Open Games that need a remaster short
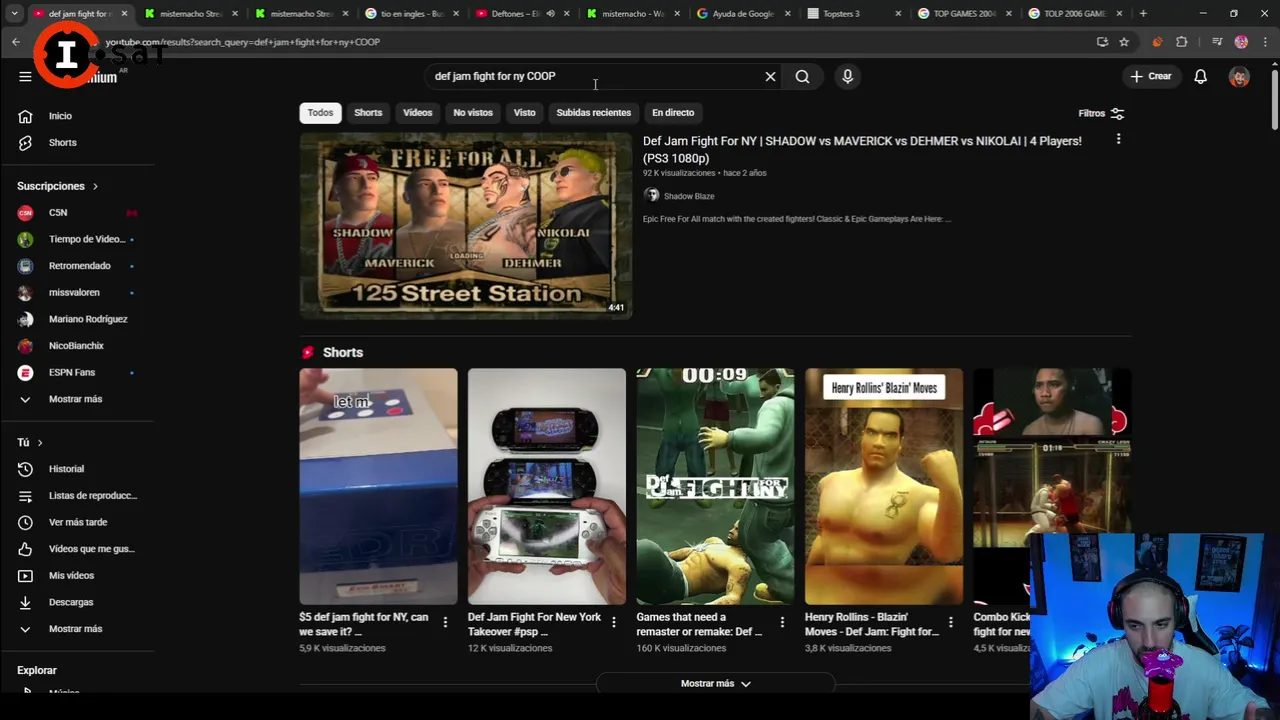Viewport: 1280px width, 720px height. (x=715, y=486)
